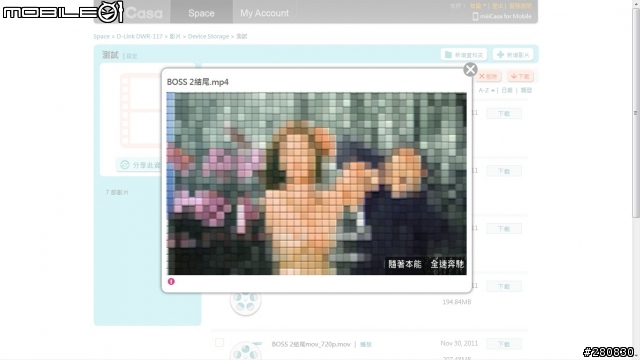The image size is (640, 360).
Task: Click the folder icon in 新增資料夾
Action: coord(448,55)
